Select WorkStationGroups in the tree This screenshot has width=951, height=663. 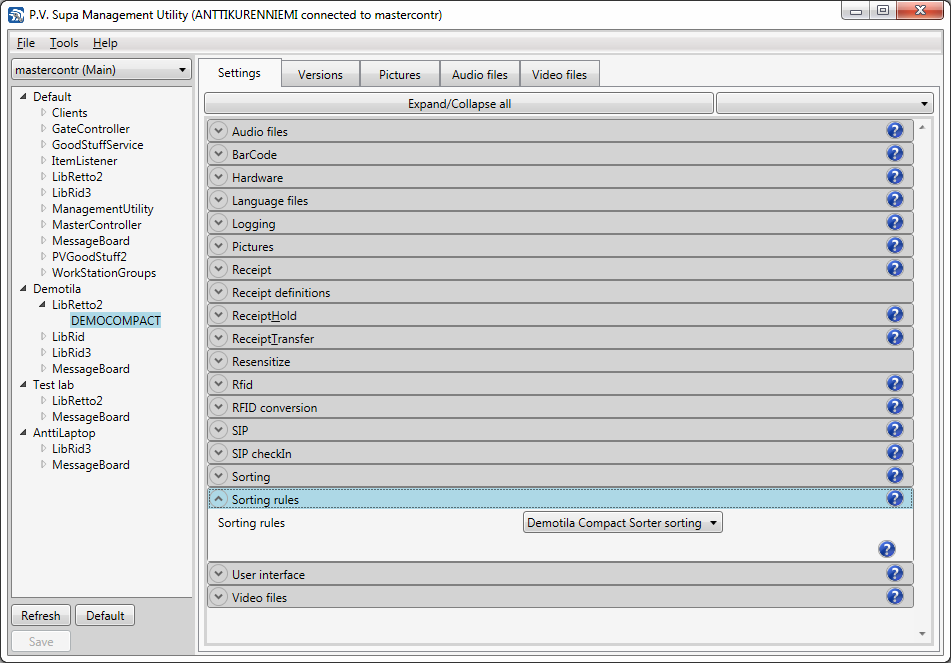pos(104,272)
